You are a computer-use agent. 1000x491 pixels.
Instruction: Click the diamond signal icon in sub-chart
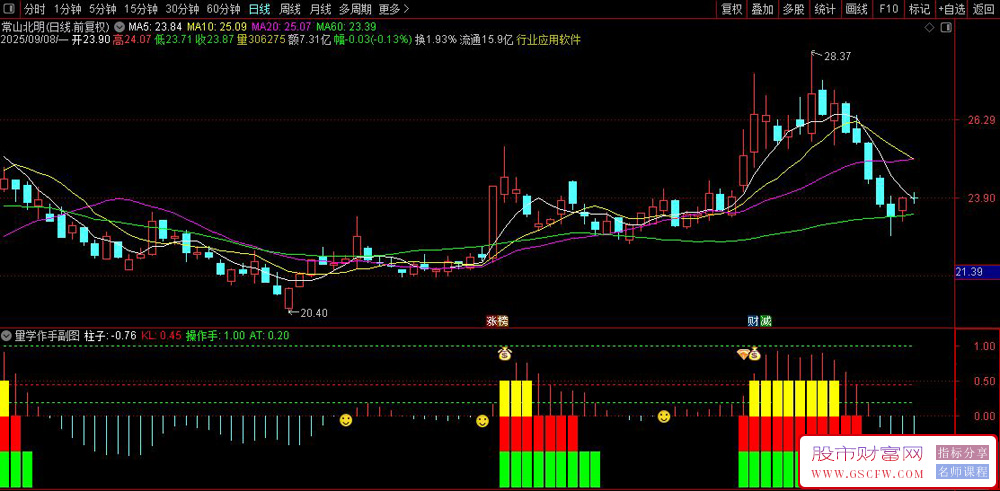tap(743, 353)
